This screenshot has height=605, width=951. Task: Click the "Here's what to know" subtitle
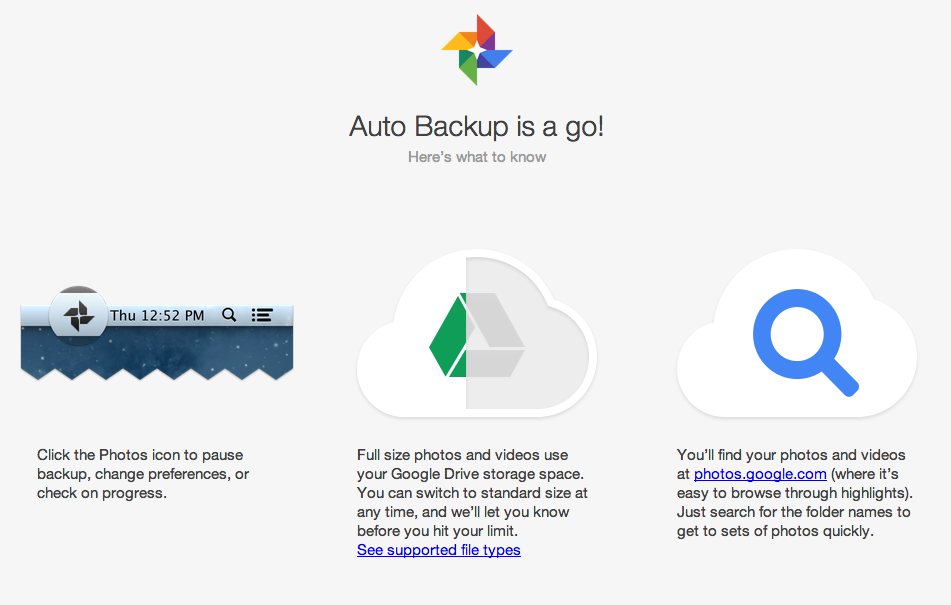477,157
